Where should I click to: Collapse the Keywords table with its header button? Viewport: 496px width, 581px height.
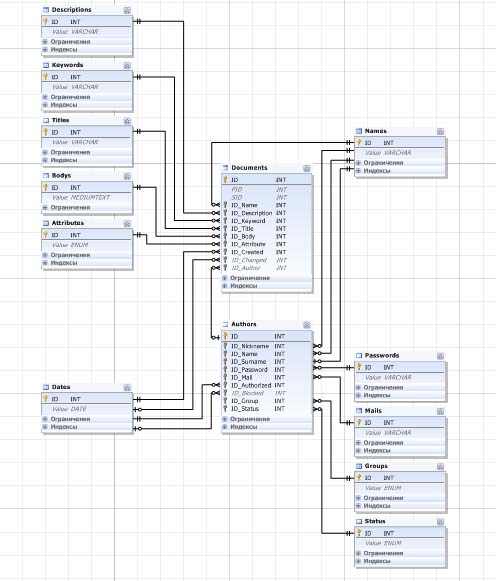point(127,66)
